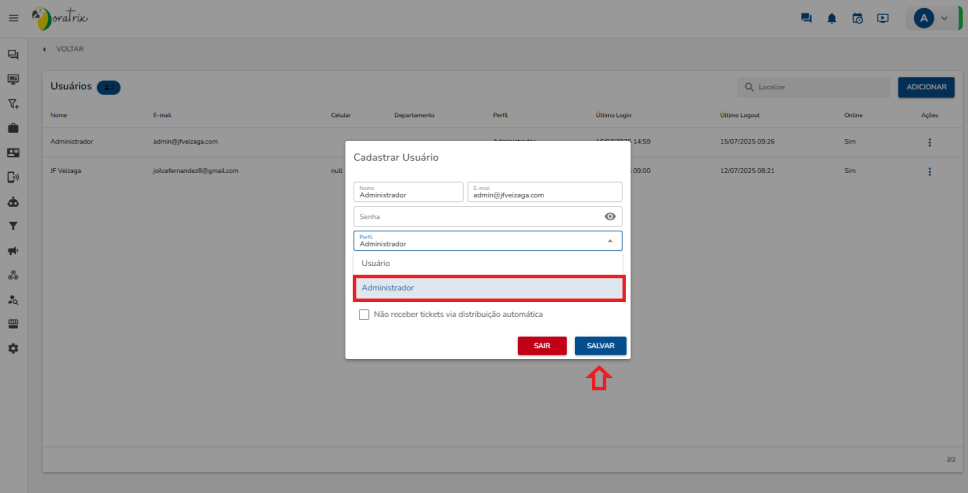Screen dimensions: 968x493
Task: Open the chat messages icon in header
Action: [x=806, y=18]
